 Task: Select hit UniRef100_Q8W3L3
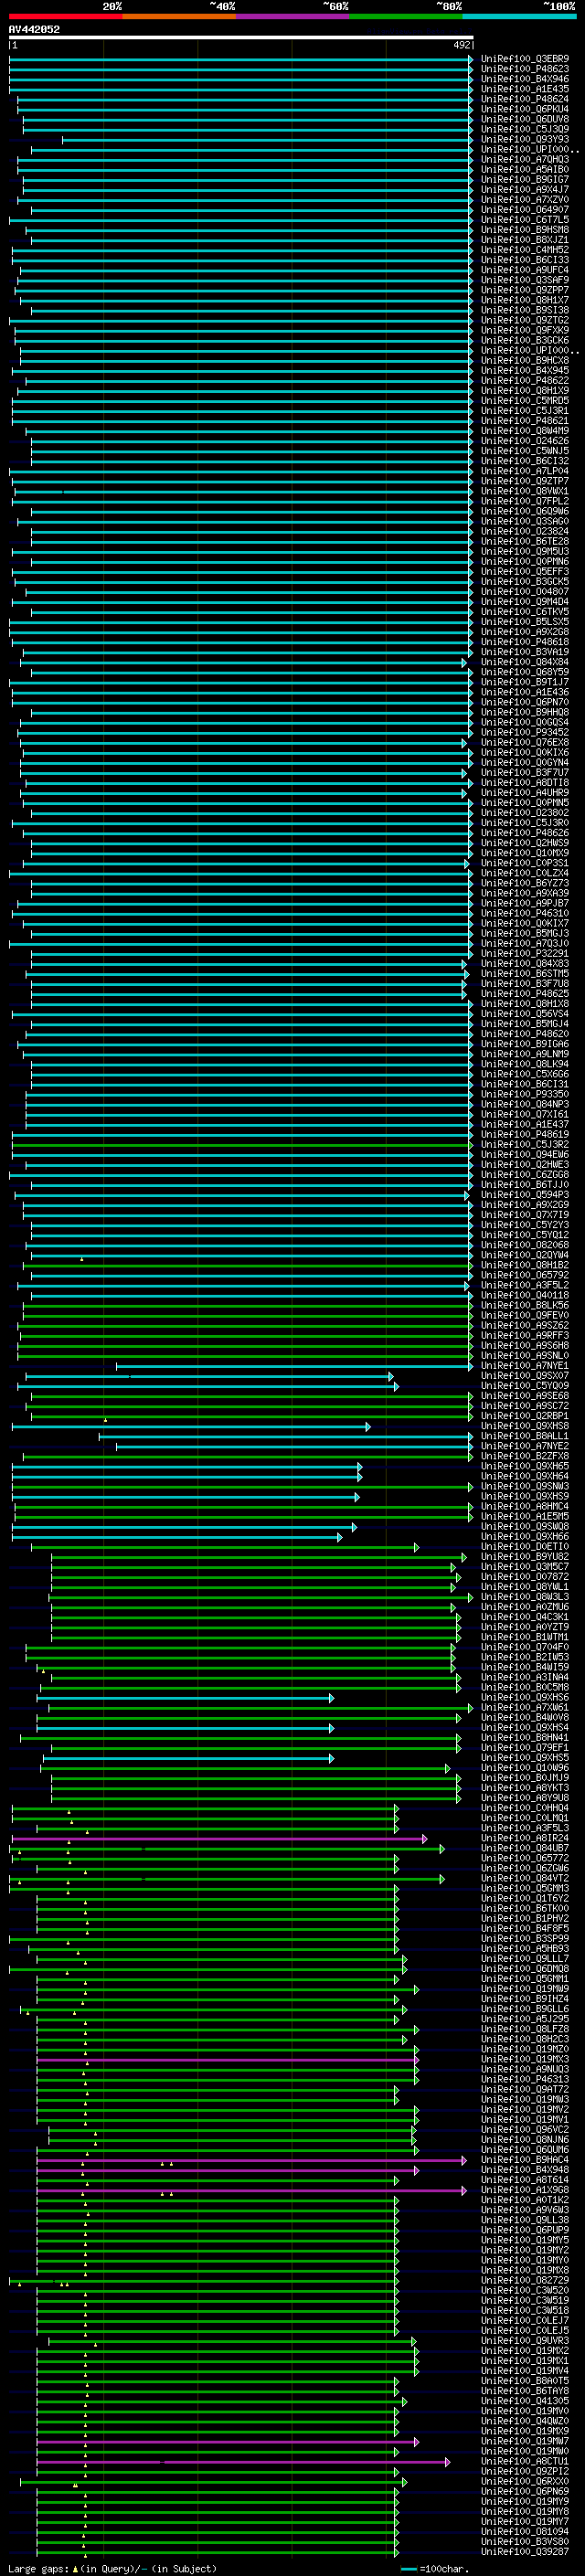(525, 1598)
